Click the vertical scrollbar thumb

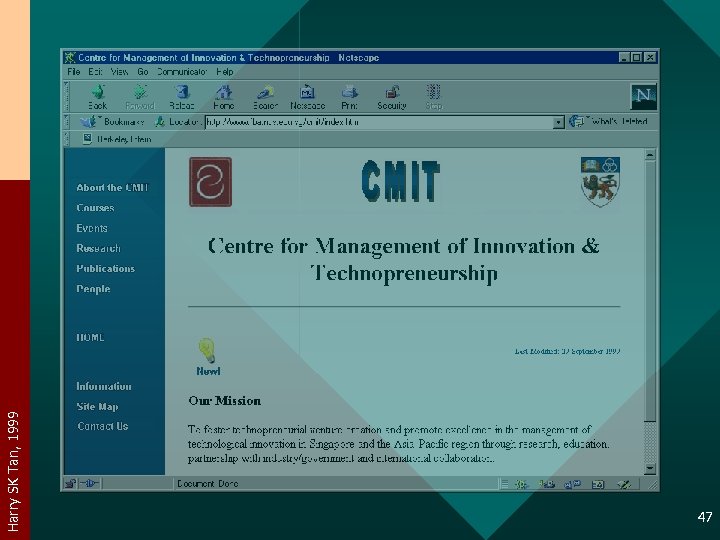click(650, 291)
